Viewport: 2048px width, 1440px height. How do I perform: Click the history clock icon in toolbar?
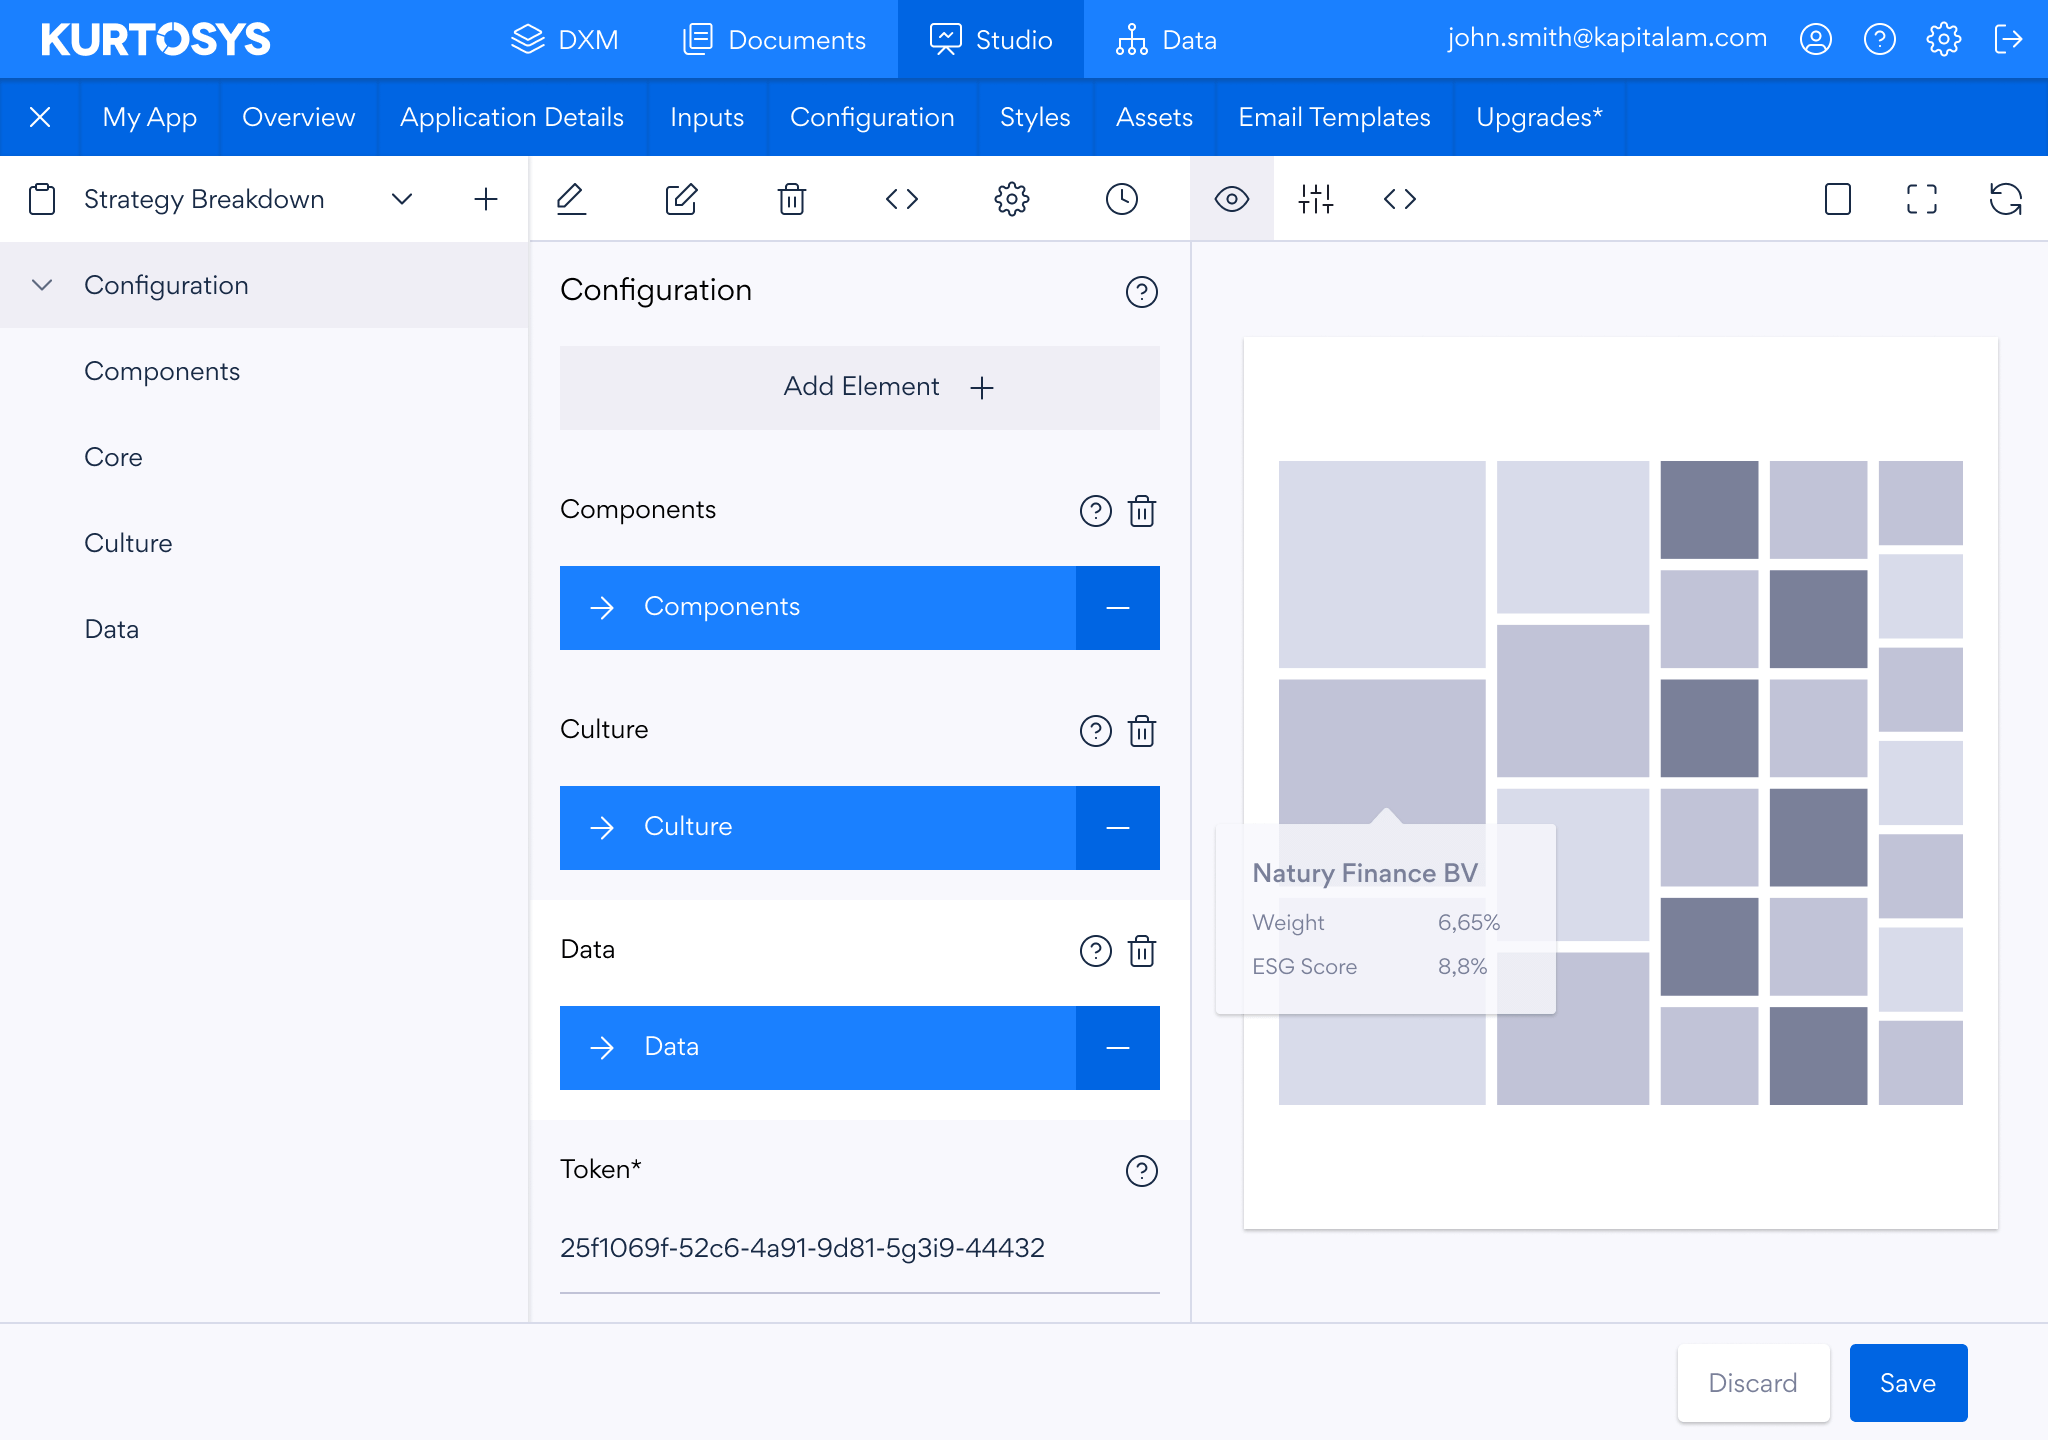(1121, 199)
